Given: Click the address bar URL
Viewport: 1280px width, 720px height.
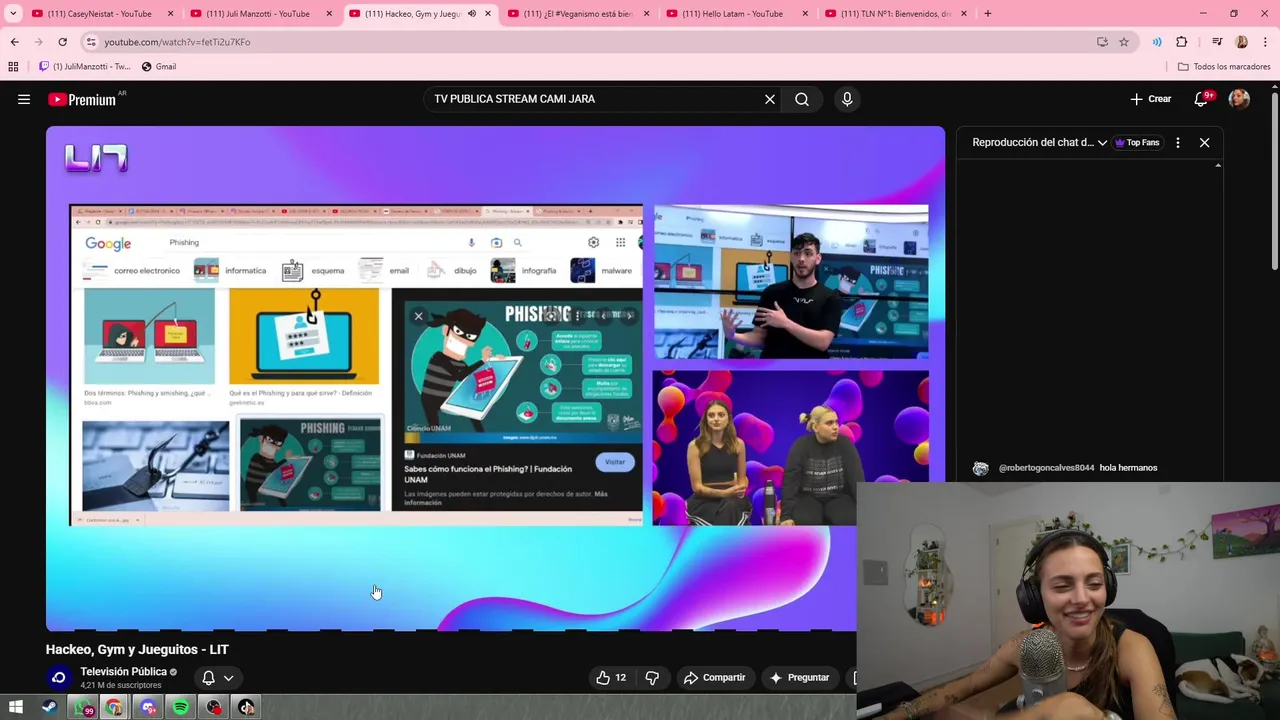Looking at the screenshot, I should [177, 42].
